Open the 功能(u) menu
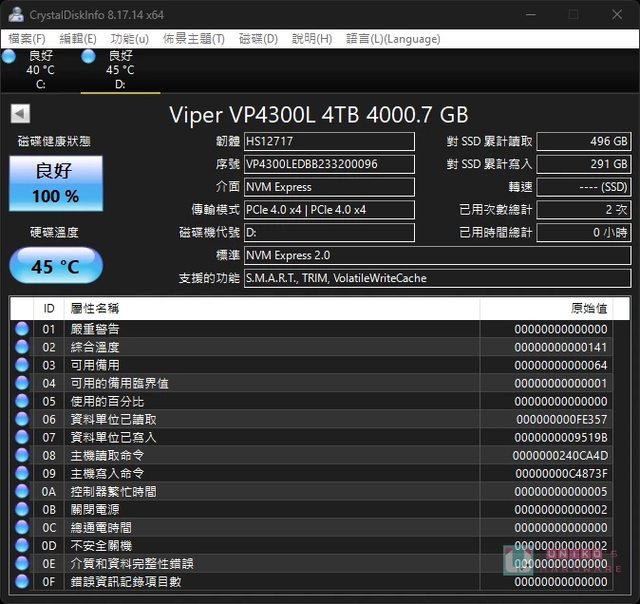The image size is (640, 604). click(130, 38)
